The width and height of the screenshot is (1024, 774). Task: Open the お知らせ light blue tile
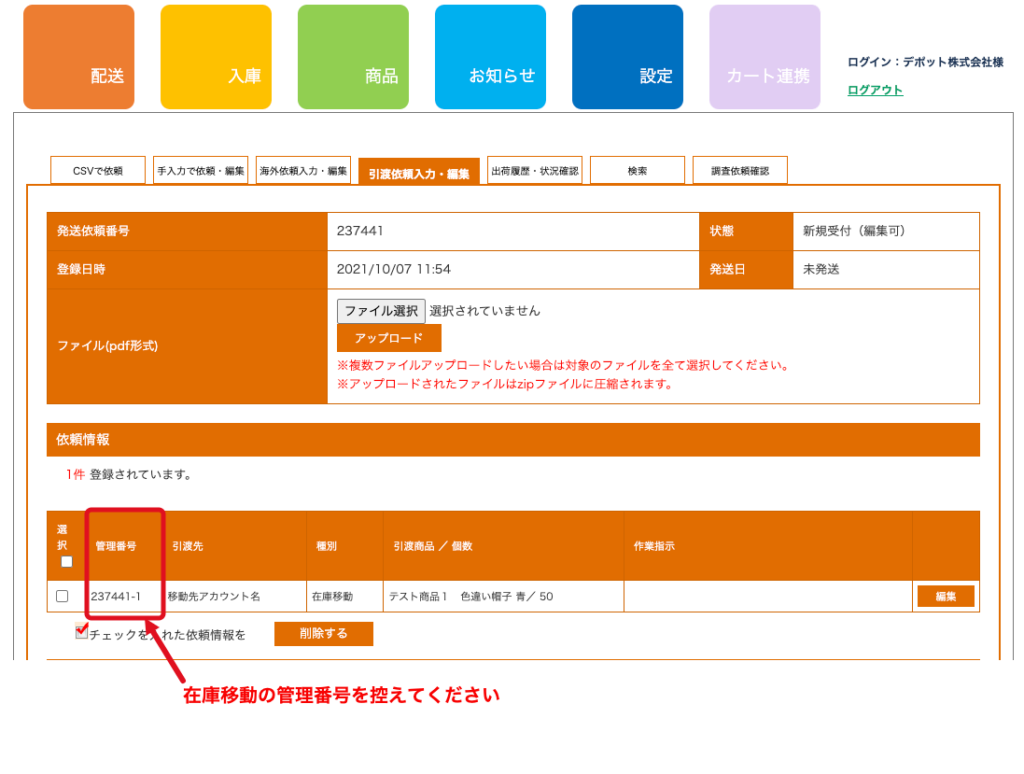[490, 57]
